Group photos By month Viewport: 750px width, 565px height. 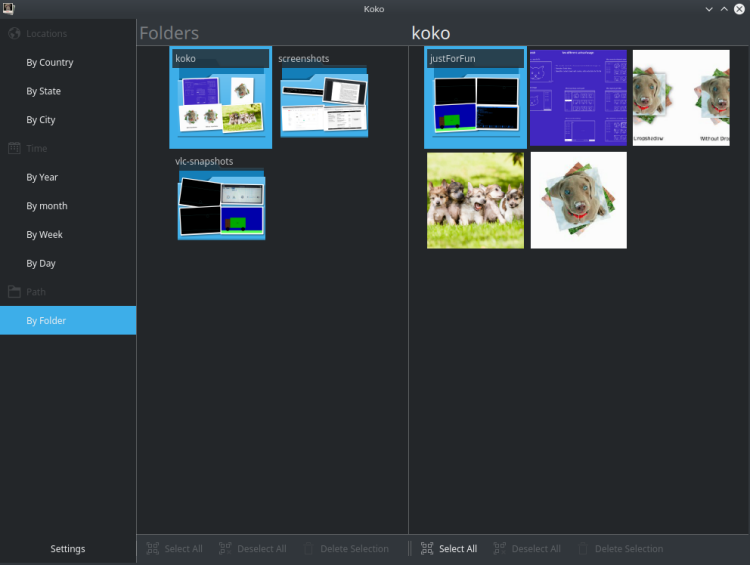tap(47, 206)
